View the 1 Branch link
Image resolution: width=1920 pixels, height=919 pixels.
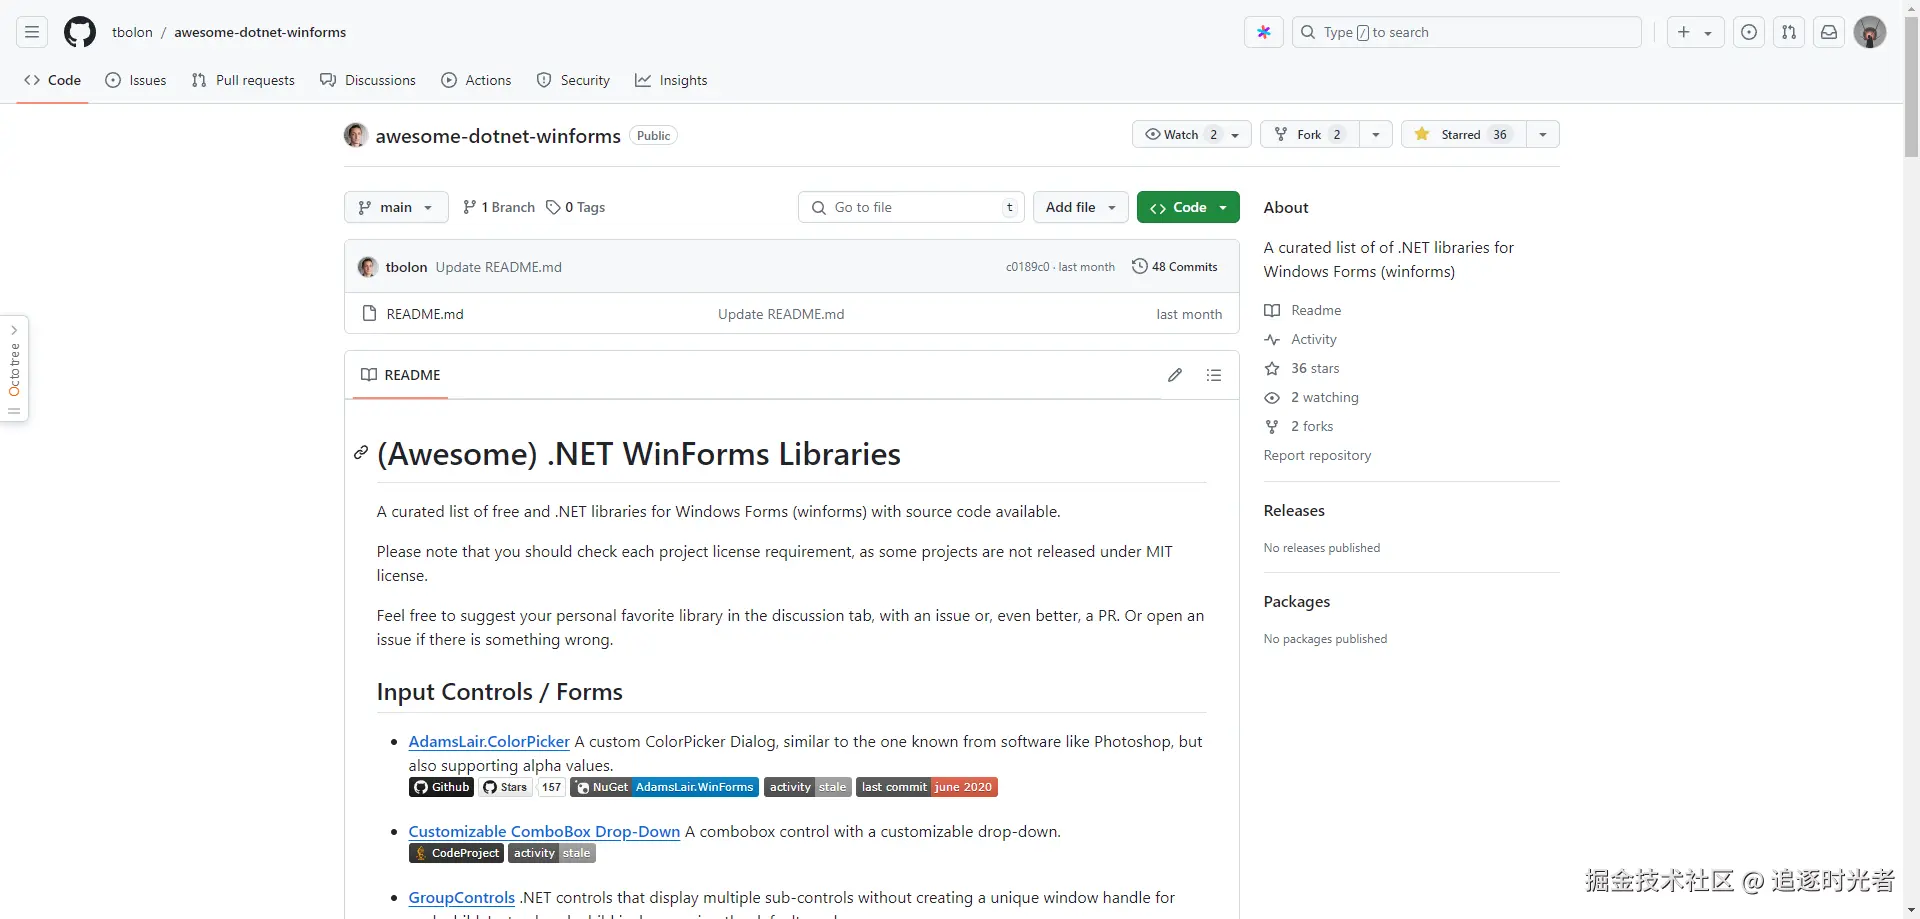pyautogui.click(x=499, y=207)
